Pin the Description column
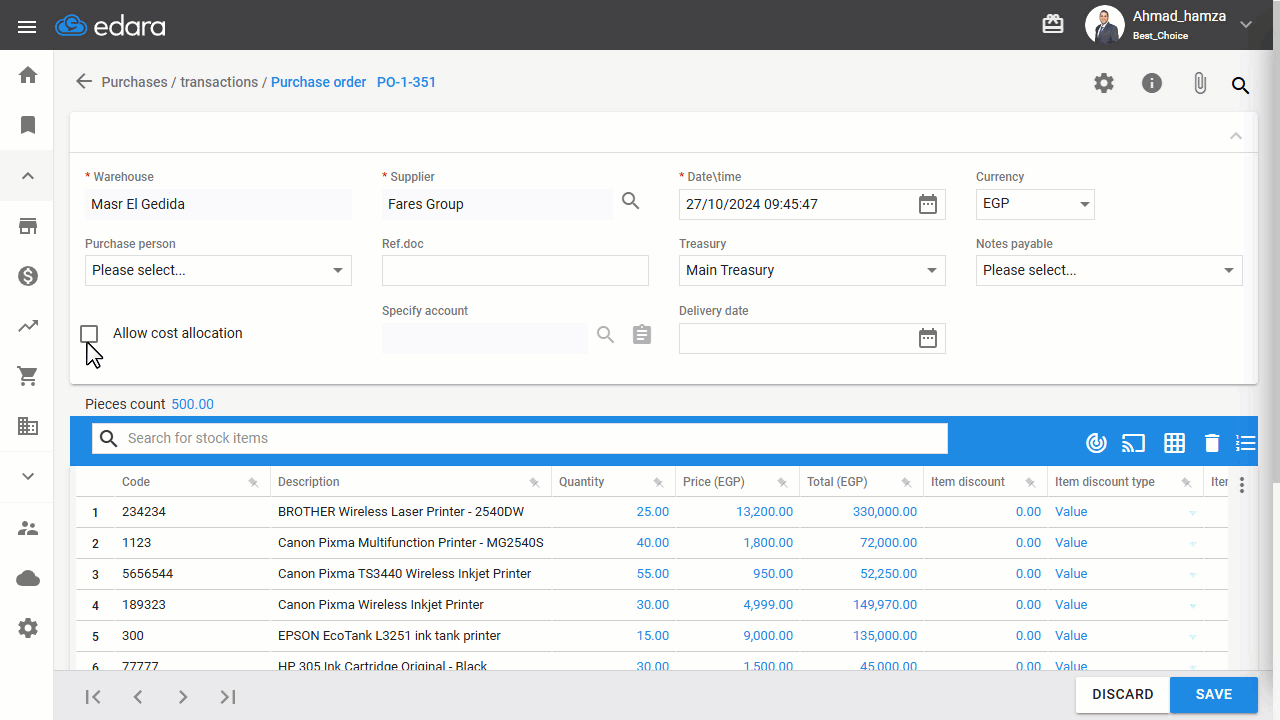 [x=534, y=483]
